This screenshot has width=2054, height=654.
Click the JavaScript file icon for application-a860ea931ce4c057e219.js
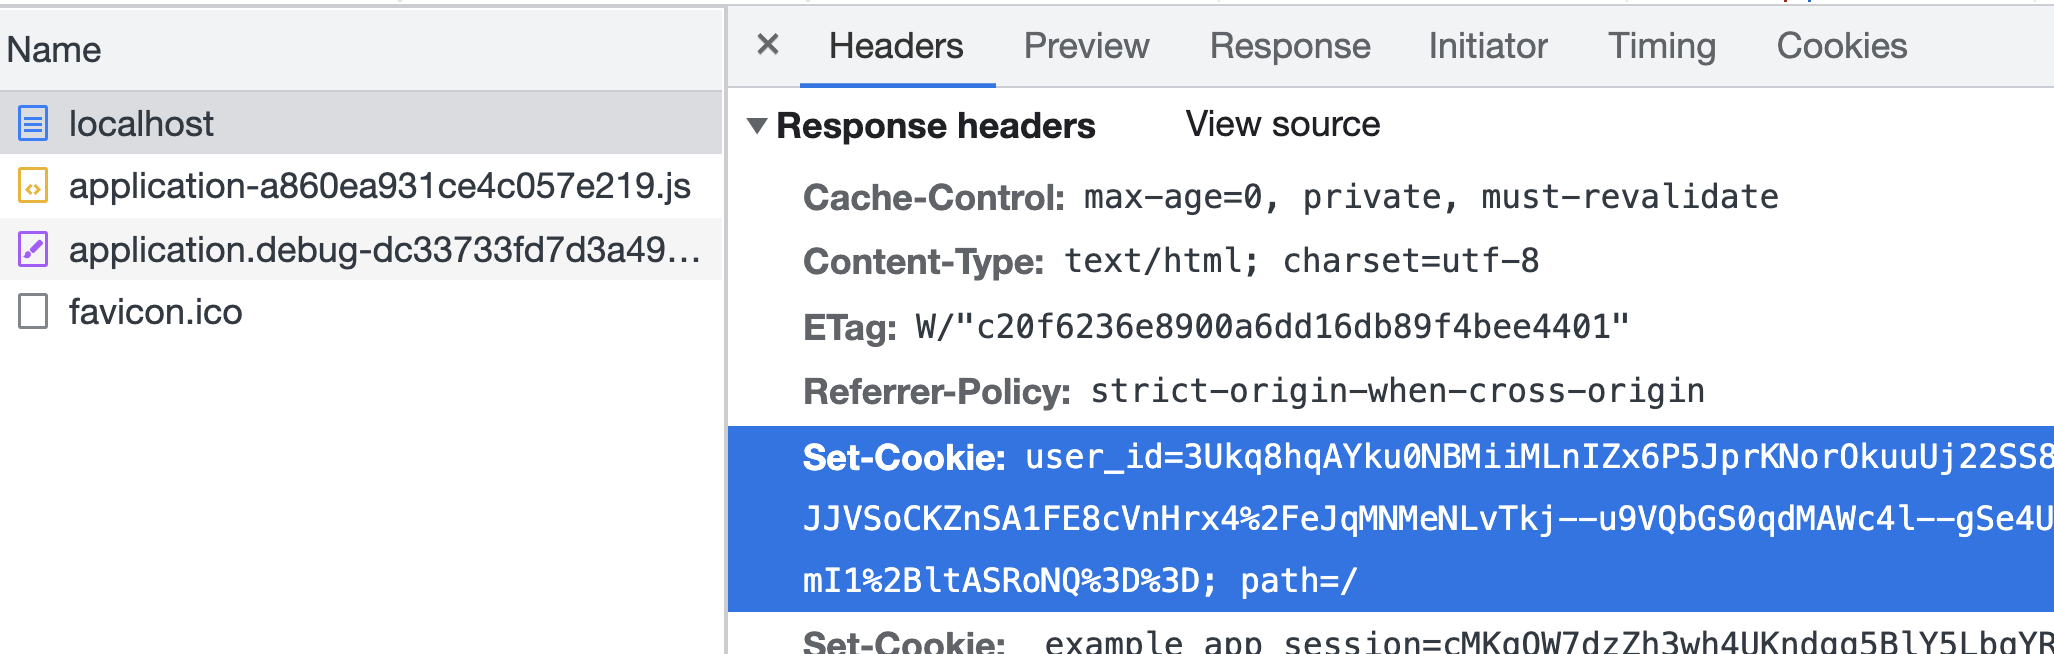(33, 186)
